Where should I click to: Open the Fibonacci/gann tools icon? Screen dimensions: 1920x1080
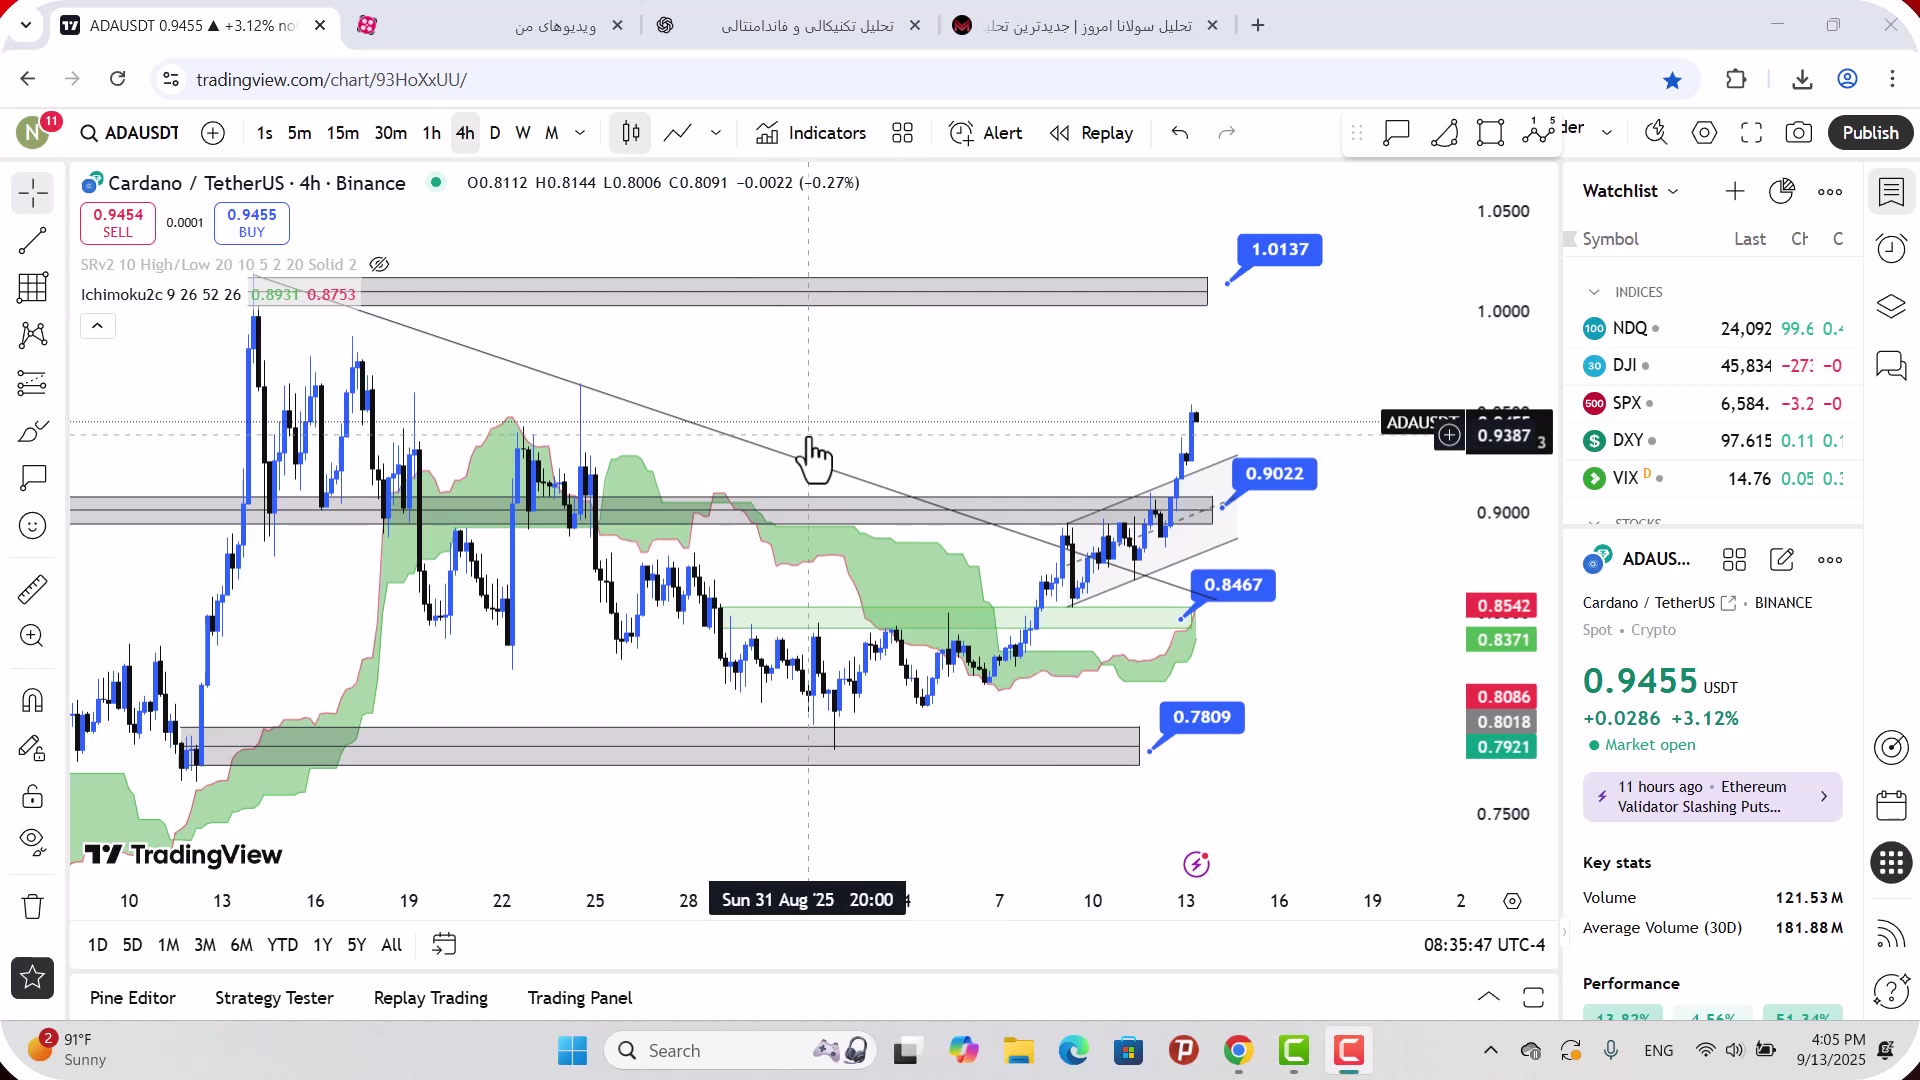click(33, 288)
